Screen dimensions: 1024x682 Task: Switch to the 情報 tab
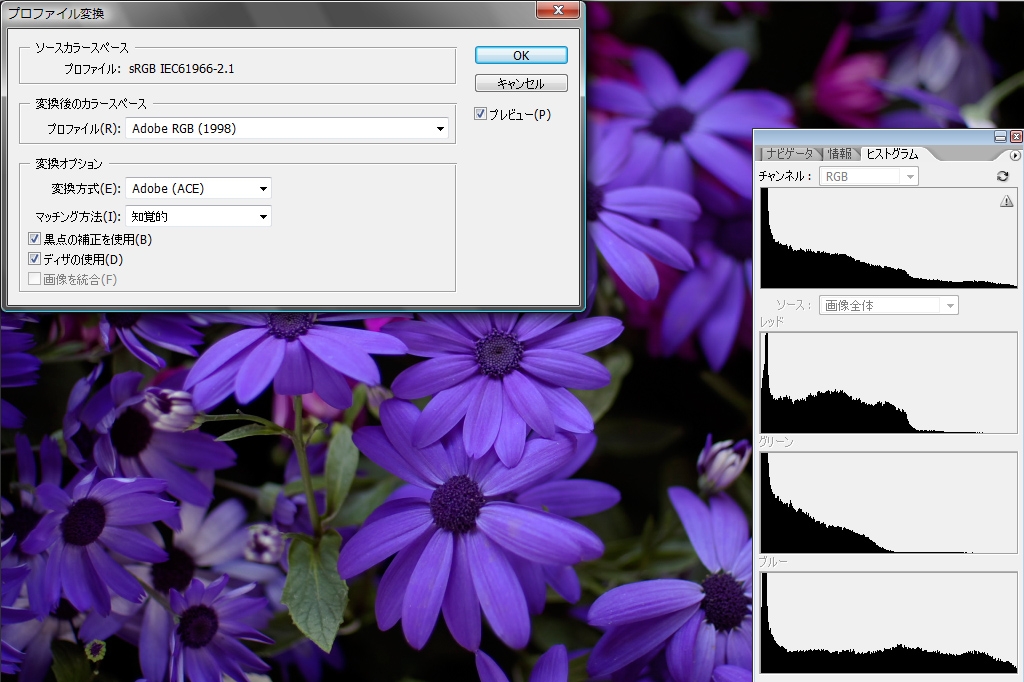(x=839, y=154)
